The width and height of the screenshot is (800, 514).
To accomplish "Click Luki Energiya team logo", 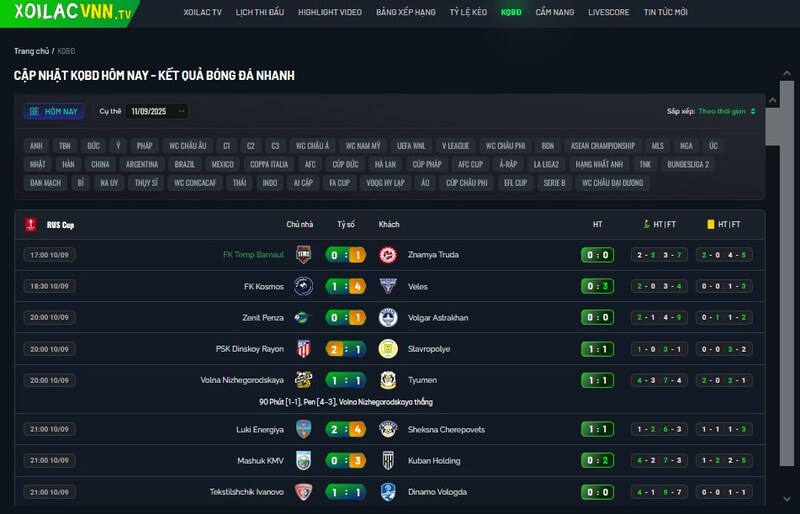I will [x=304, y=429].
